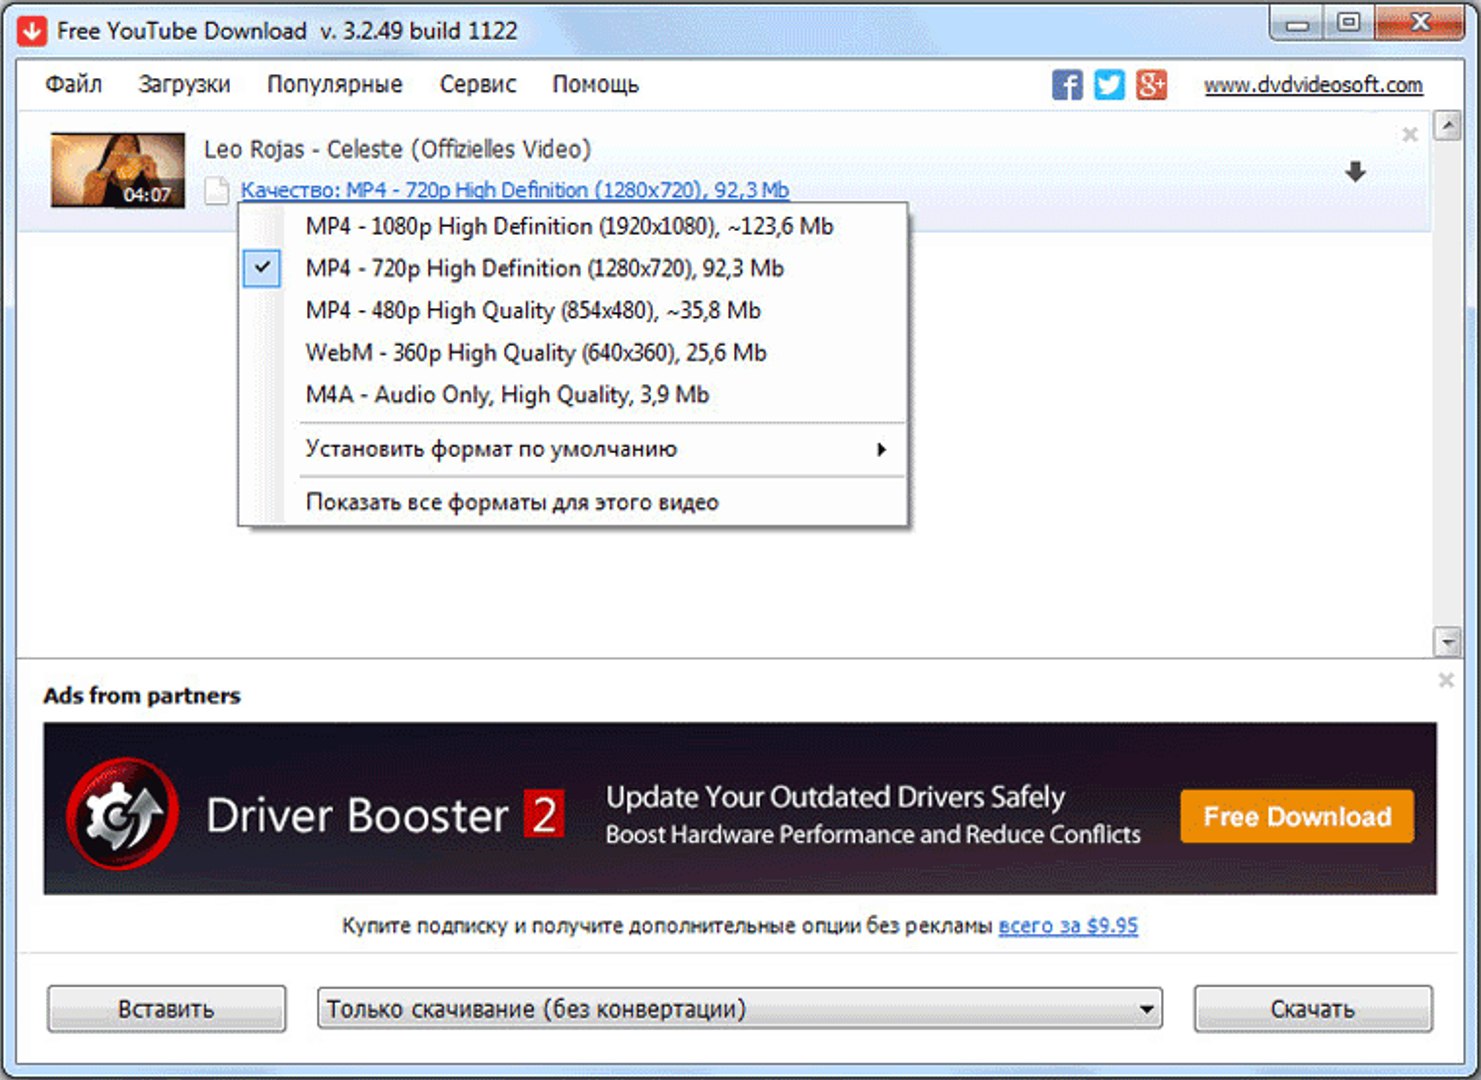Click the Driver Booster gear logo

point(123,813)
